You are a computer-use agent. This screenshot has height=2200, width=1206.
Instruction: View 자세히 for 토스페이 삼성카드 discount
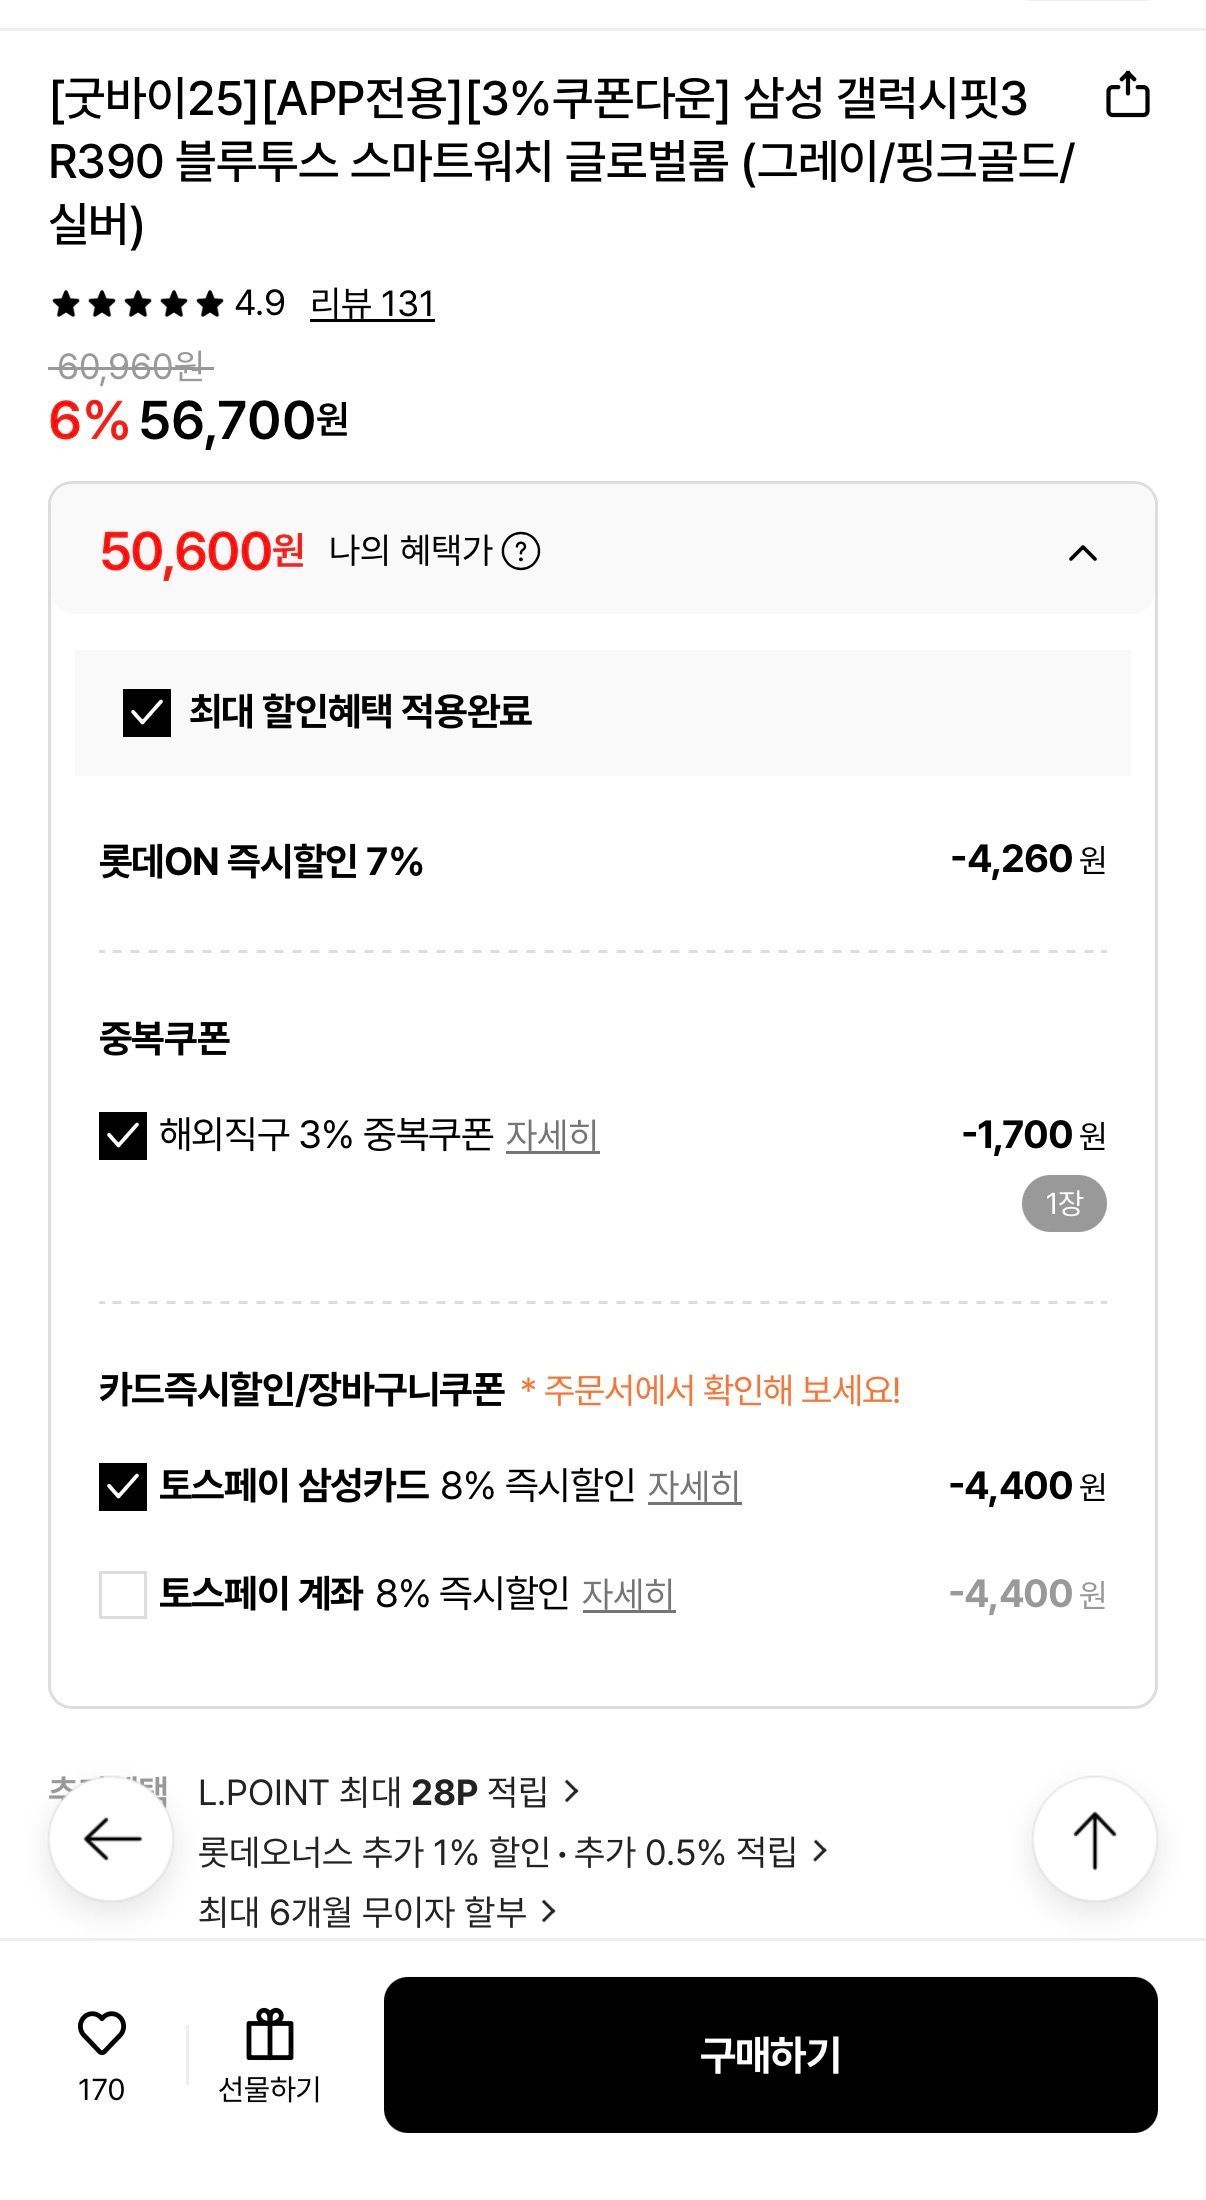(694, 1487)
